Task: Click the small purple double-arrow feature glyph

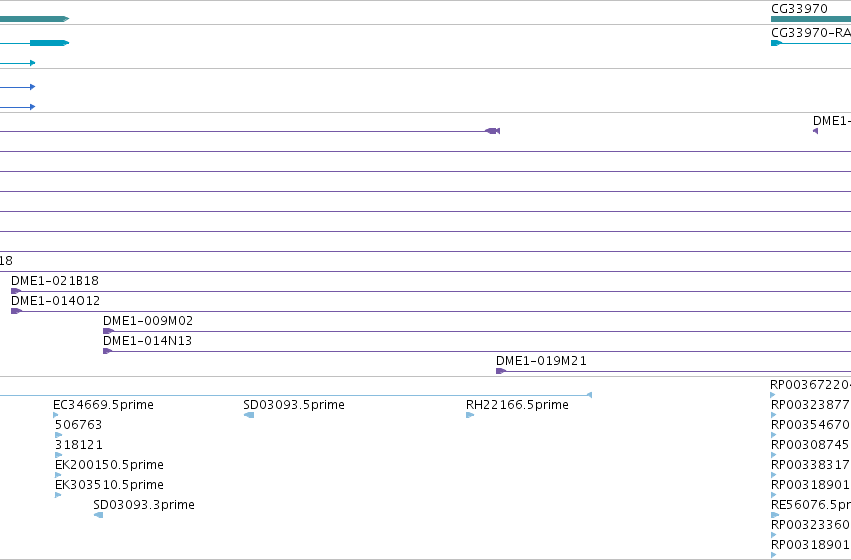Action: pyautogui.click(x=492, y=131)
